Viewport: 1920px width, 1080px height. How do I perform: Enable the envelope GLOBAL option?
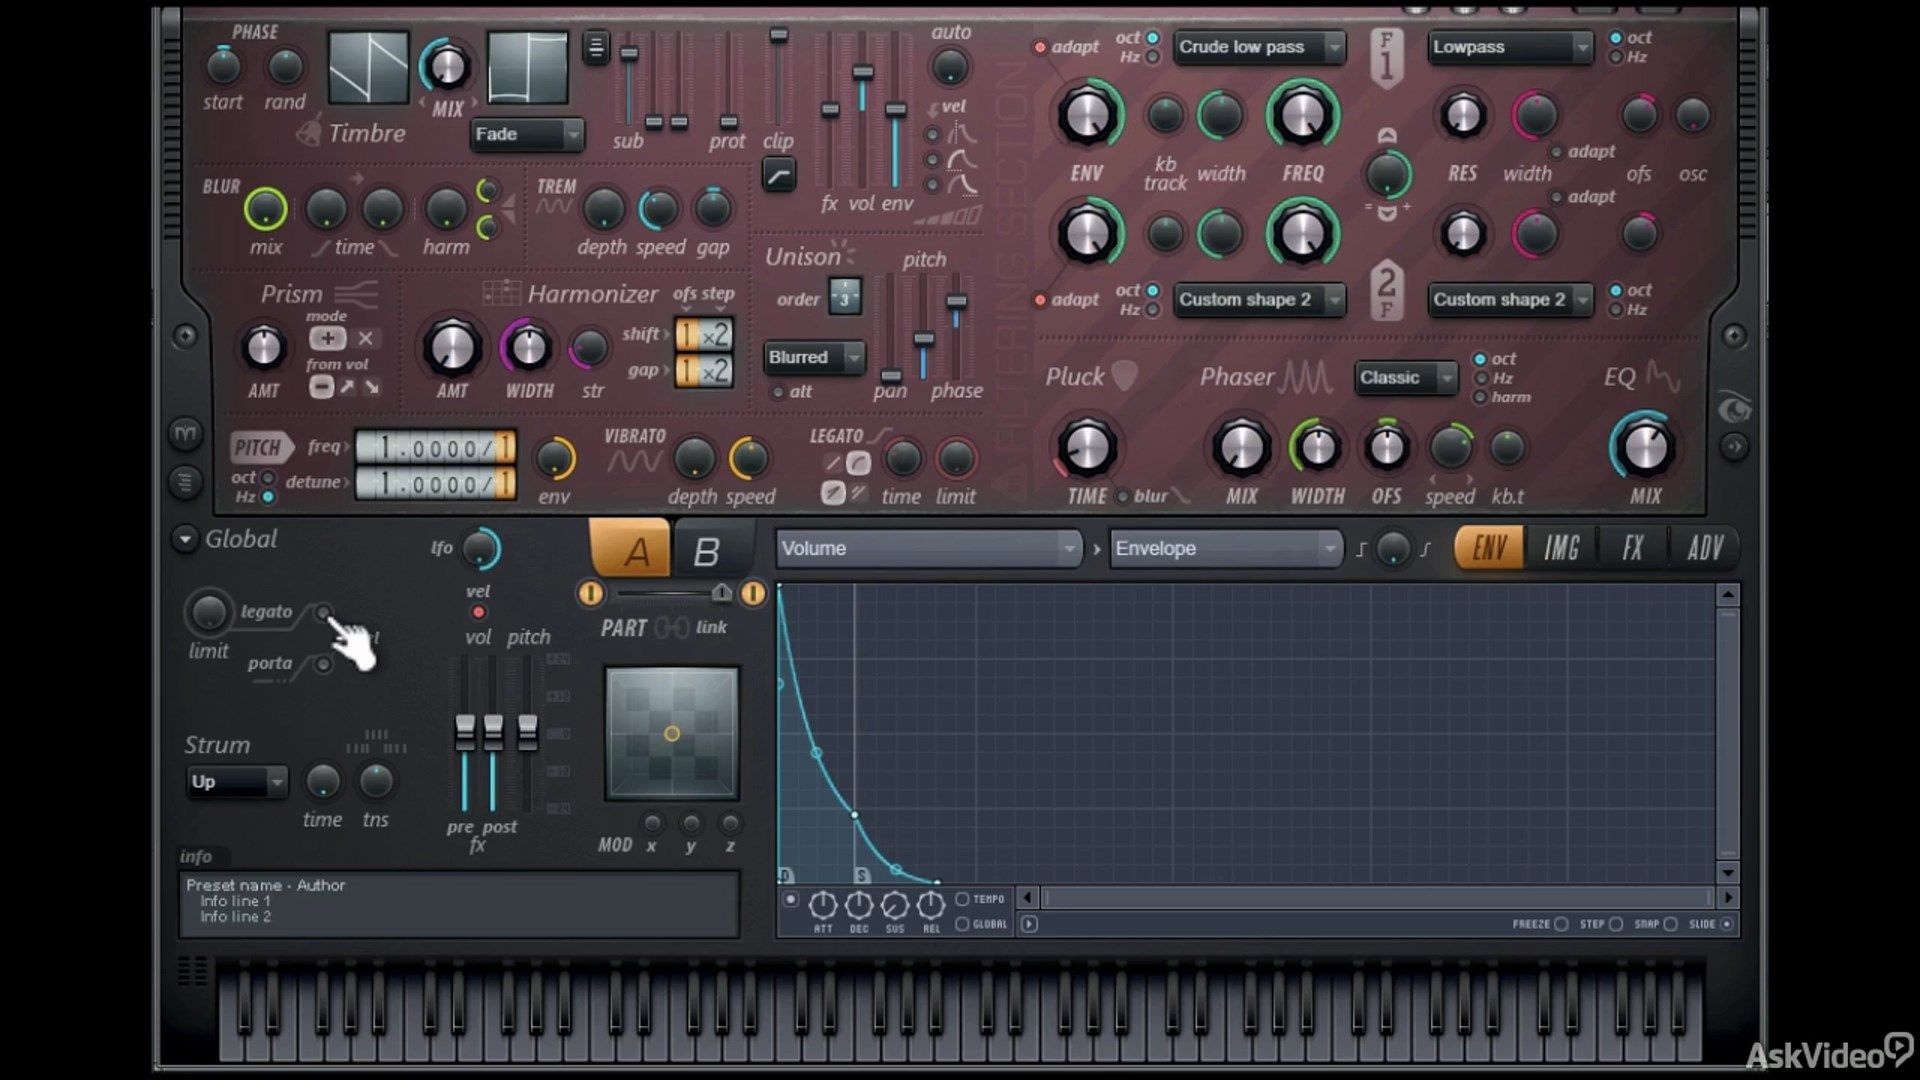(x=962, y=924)
